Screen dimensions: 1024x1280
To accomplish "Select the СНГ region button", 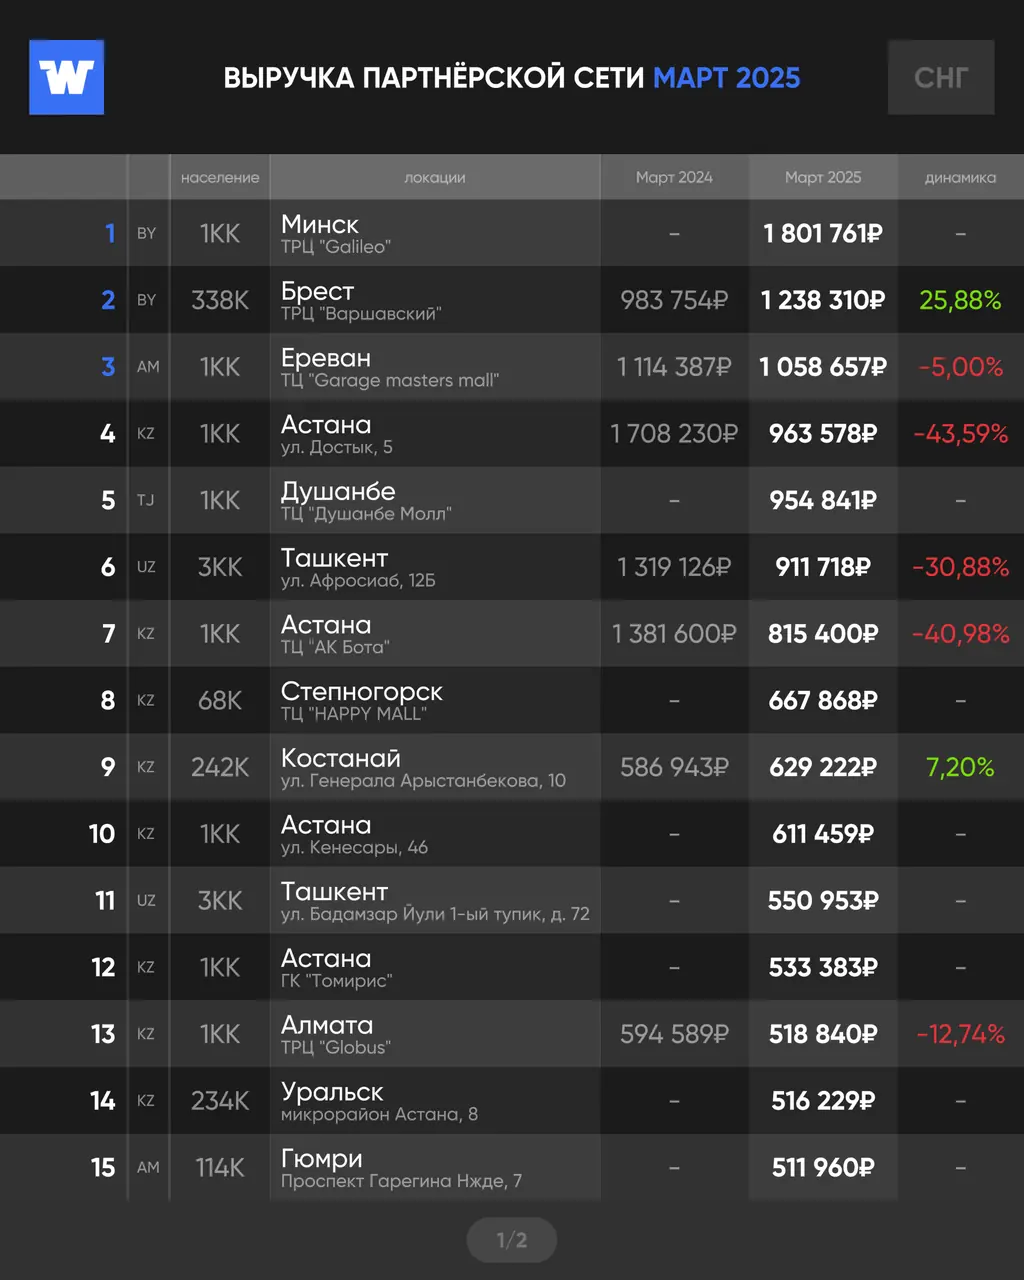I will click(x=941, y=77).
